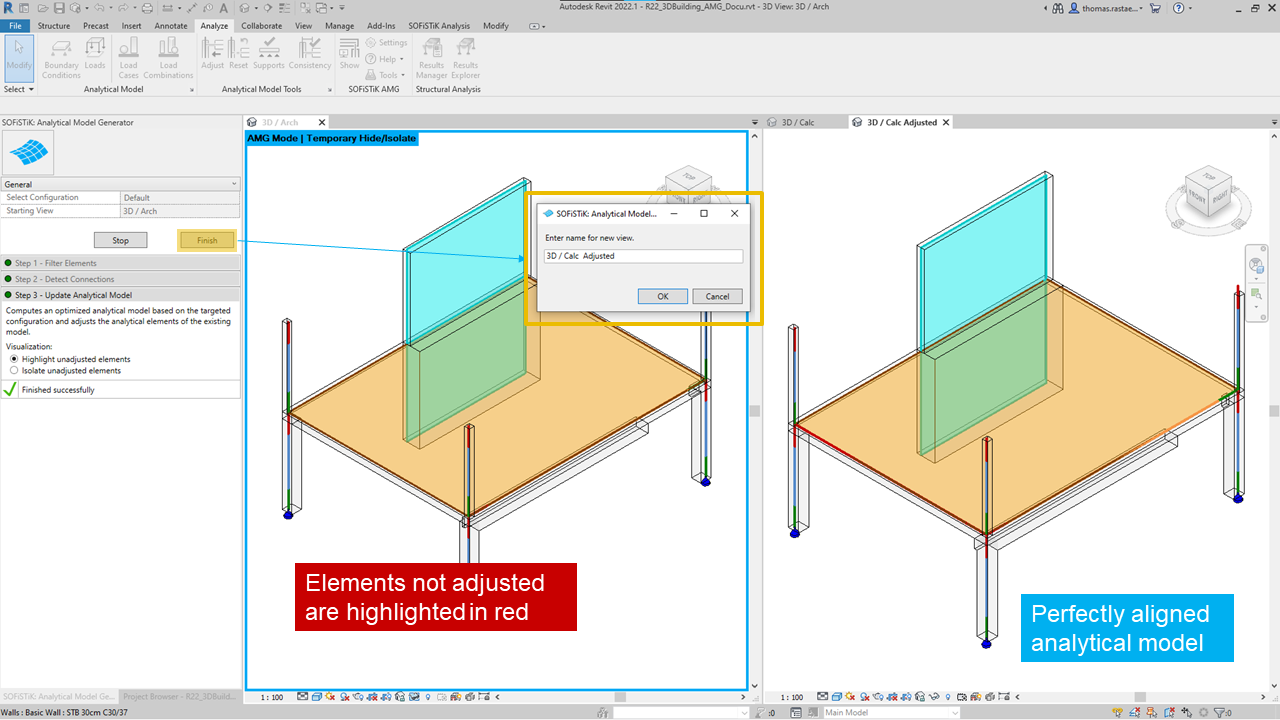Open Supports check tool
Viewport: 1280px width, 720px height.
268,55
